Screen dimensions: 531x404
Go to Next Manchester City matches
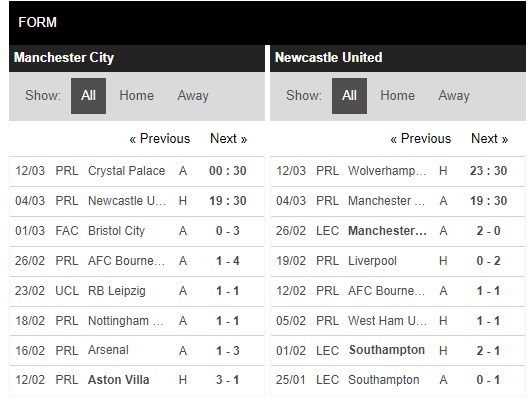click(229, 139)
